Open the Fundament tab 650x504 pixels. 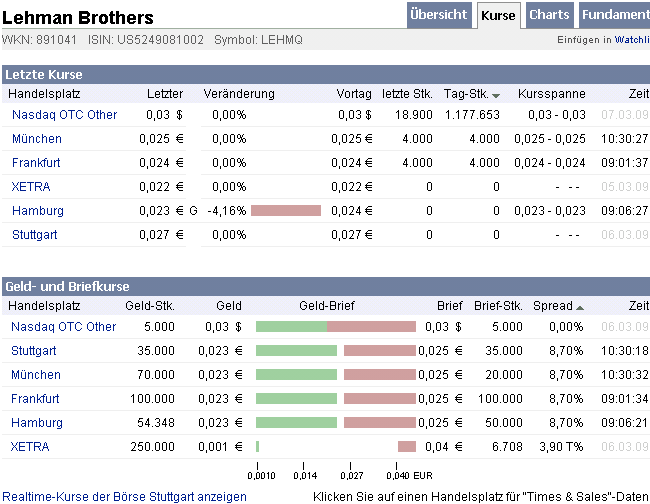614,15
